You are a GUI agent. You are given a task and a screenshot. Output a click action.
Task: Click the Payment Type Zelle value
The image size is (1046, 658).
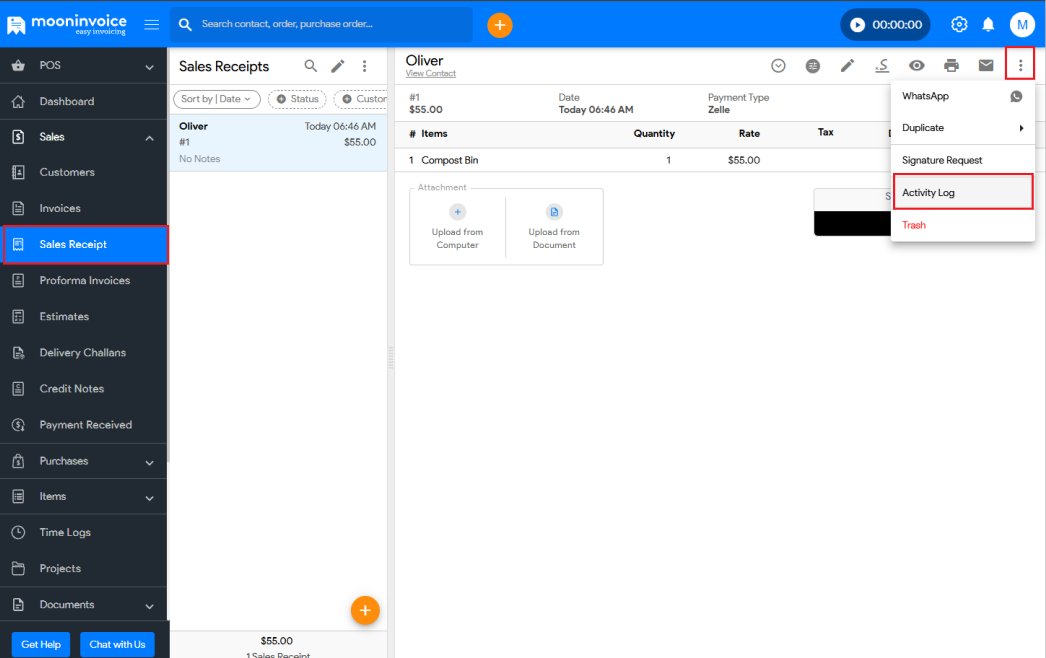coord(718,109)
